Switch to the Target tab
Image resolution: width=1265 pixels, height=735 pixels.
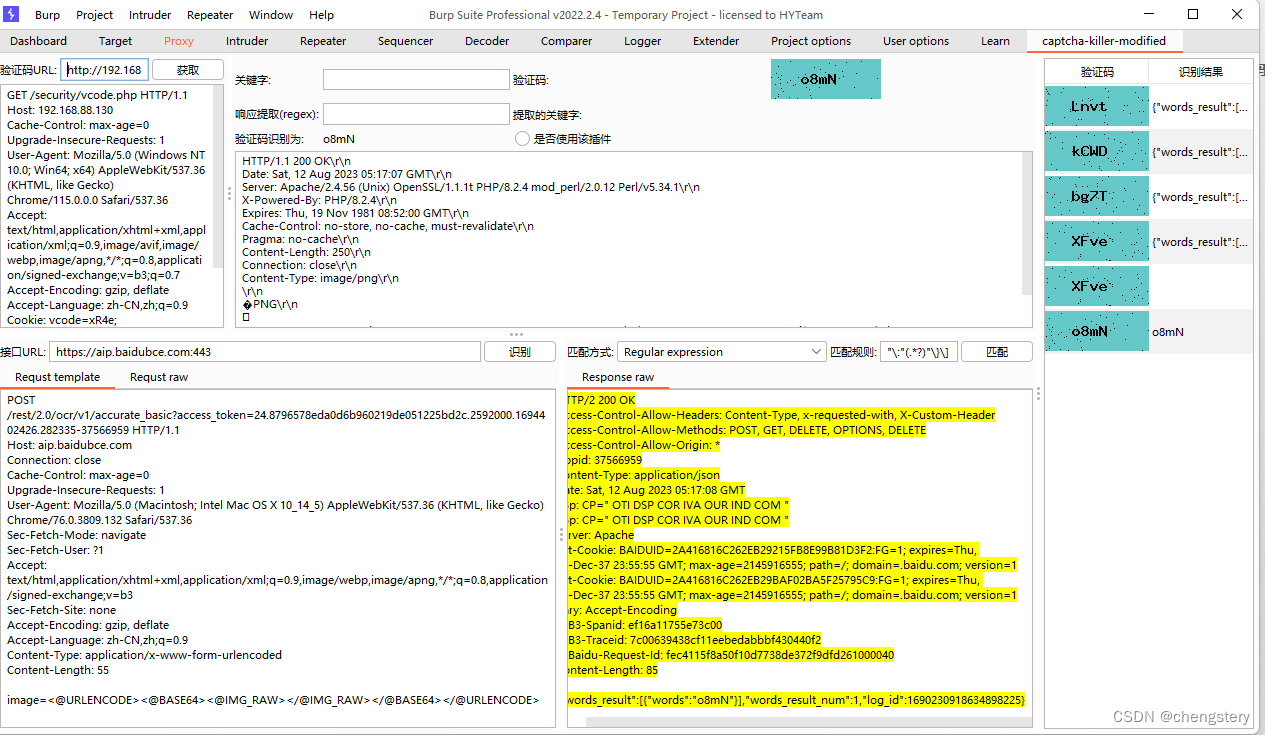115,41
